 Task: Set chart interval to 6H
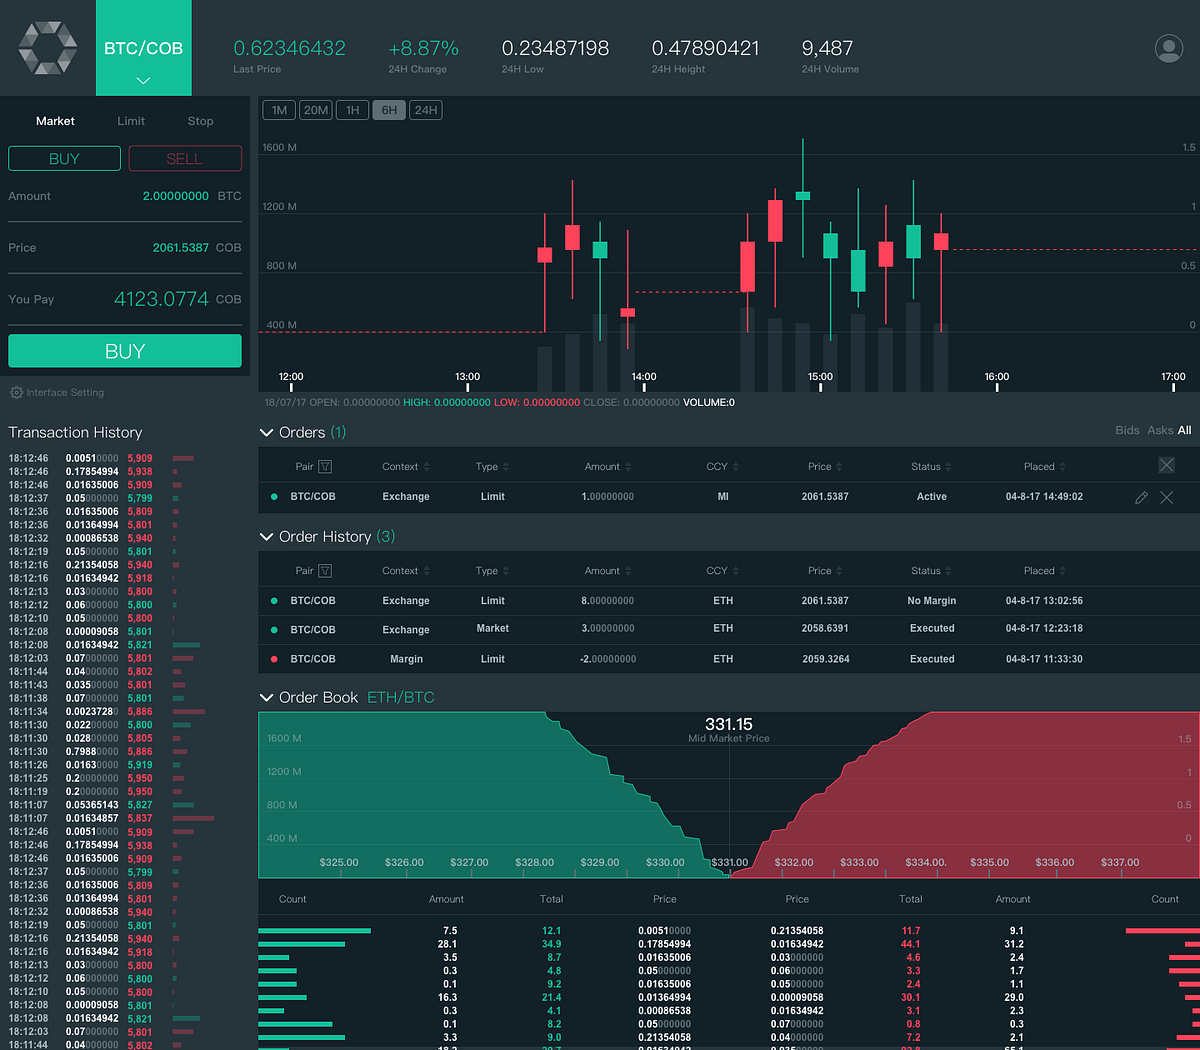click(x=389, y=110)
